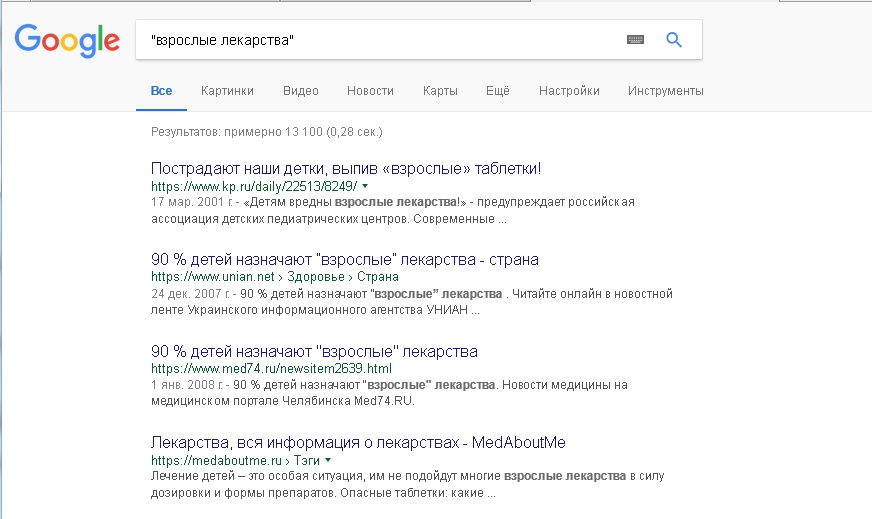Open the Настройки menu
The width and height of the screenshot is (872, 519).
(x=569, y=91)
